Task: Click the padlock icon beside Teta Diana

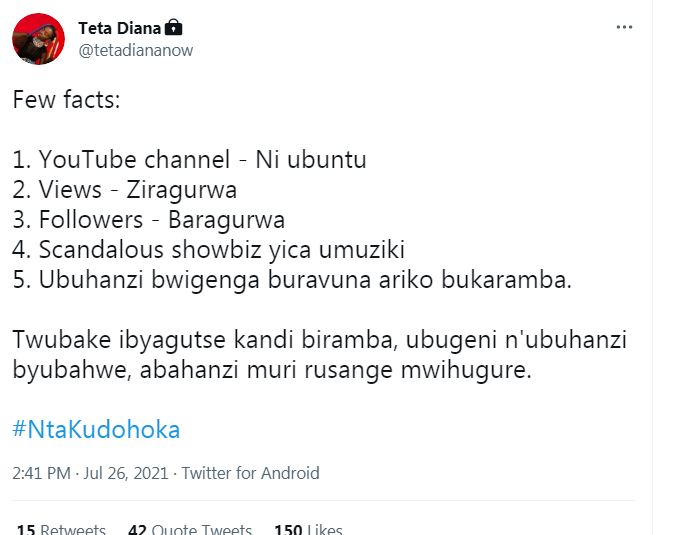Action: click(x=174, y=27)
